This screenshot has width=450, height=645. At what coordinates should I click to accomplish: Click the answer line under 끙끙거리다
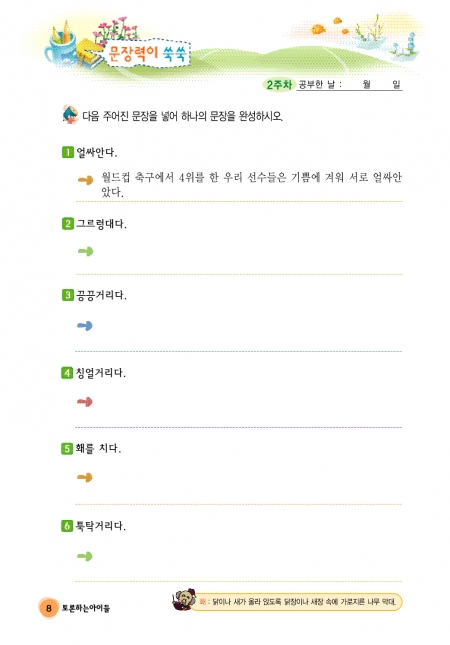[239, 351]
